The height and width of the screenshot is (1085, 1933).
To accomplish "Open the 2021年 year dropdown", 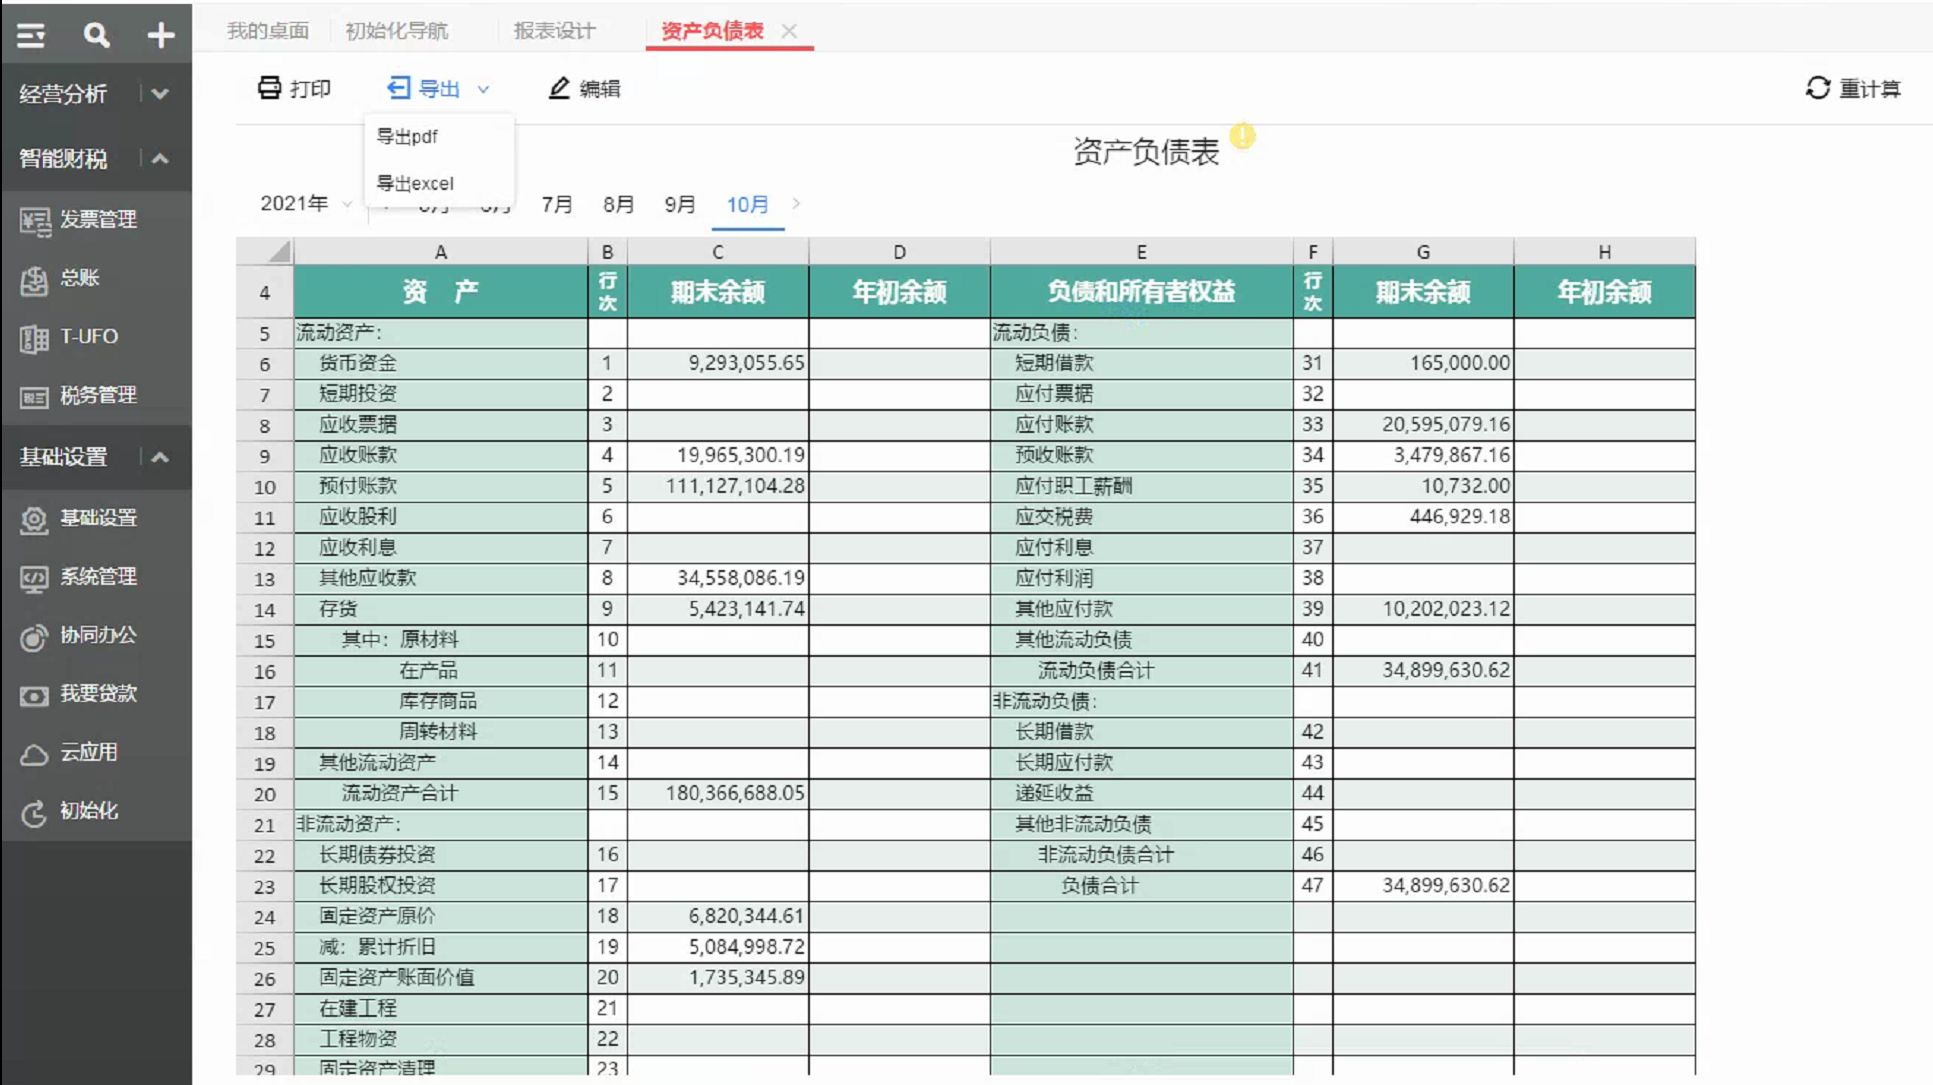I will 306,204.
